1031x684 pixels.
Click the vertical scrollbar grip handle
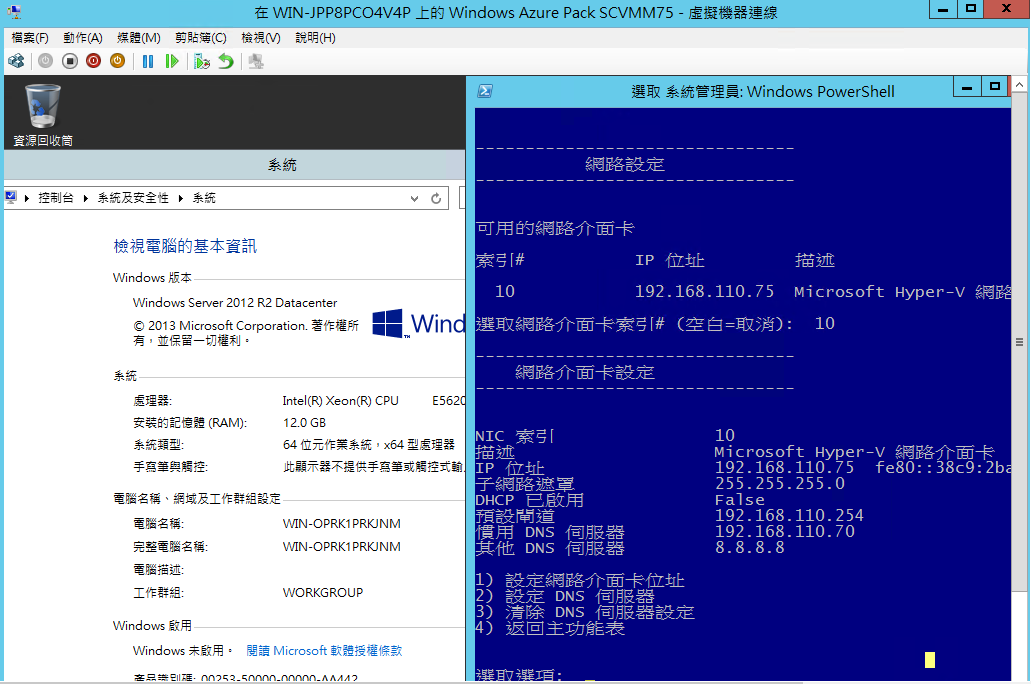[x=1019, y=342]
